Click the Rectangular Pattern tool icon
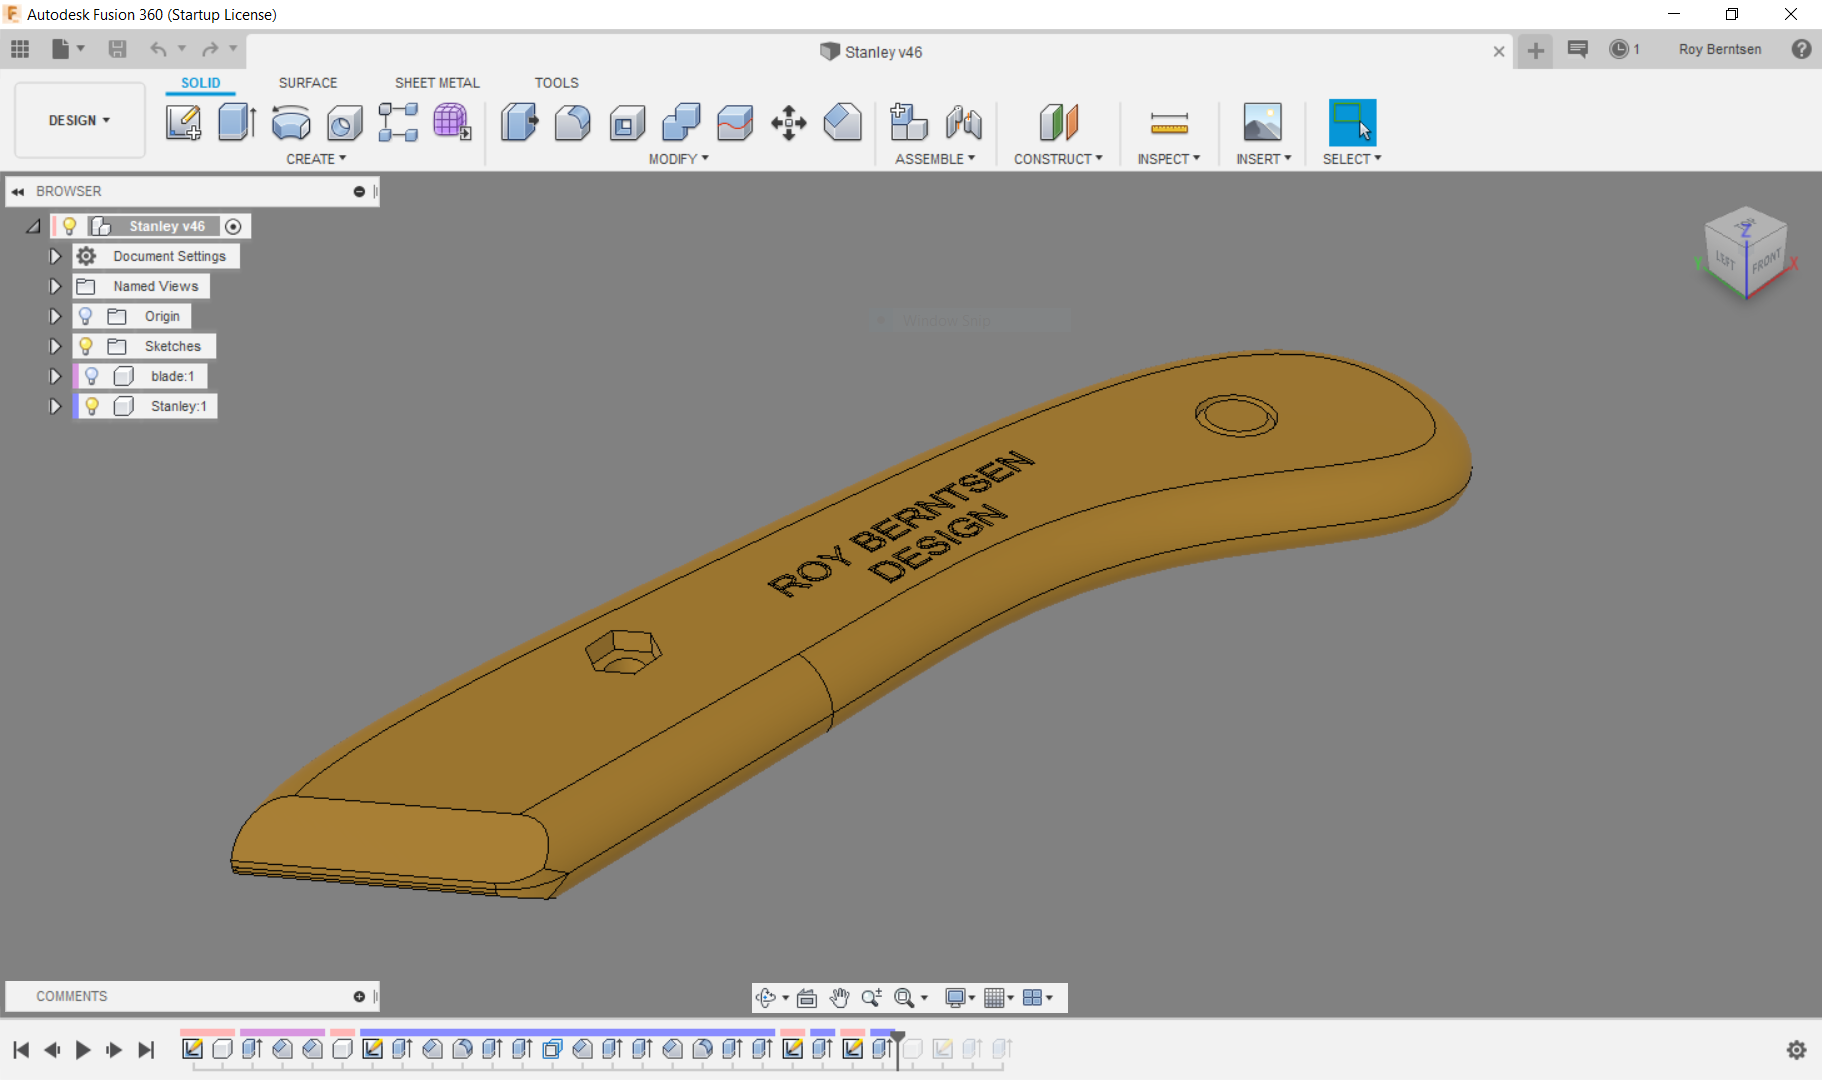The width and height of the screenshot is (1822, 1080). click(x=398, y=122)
